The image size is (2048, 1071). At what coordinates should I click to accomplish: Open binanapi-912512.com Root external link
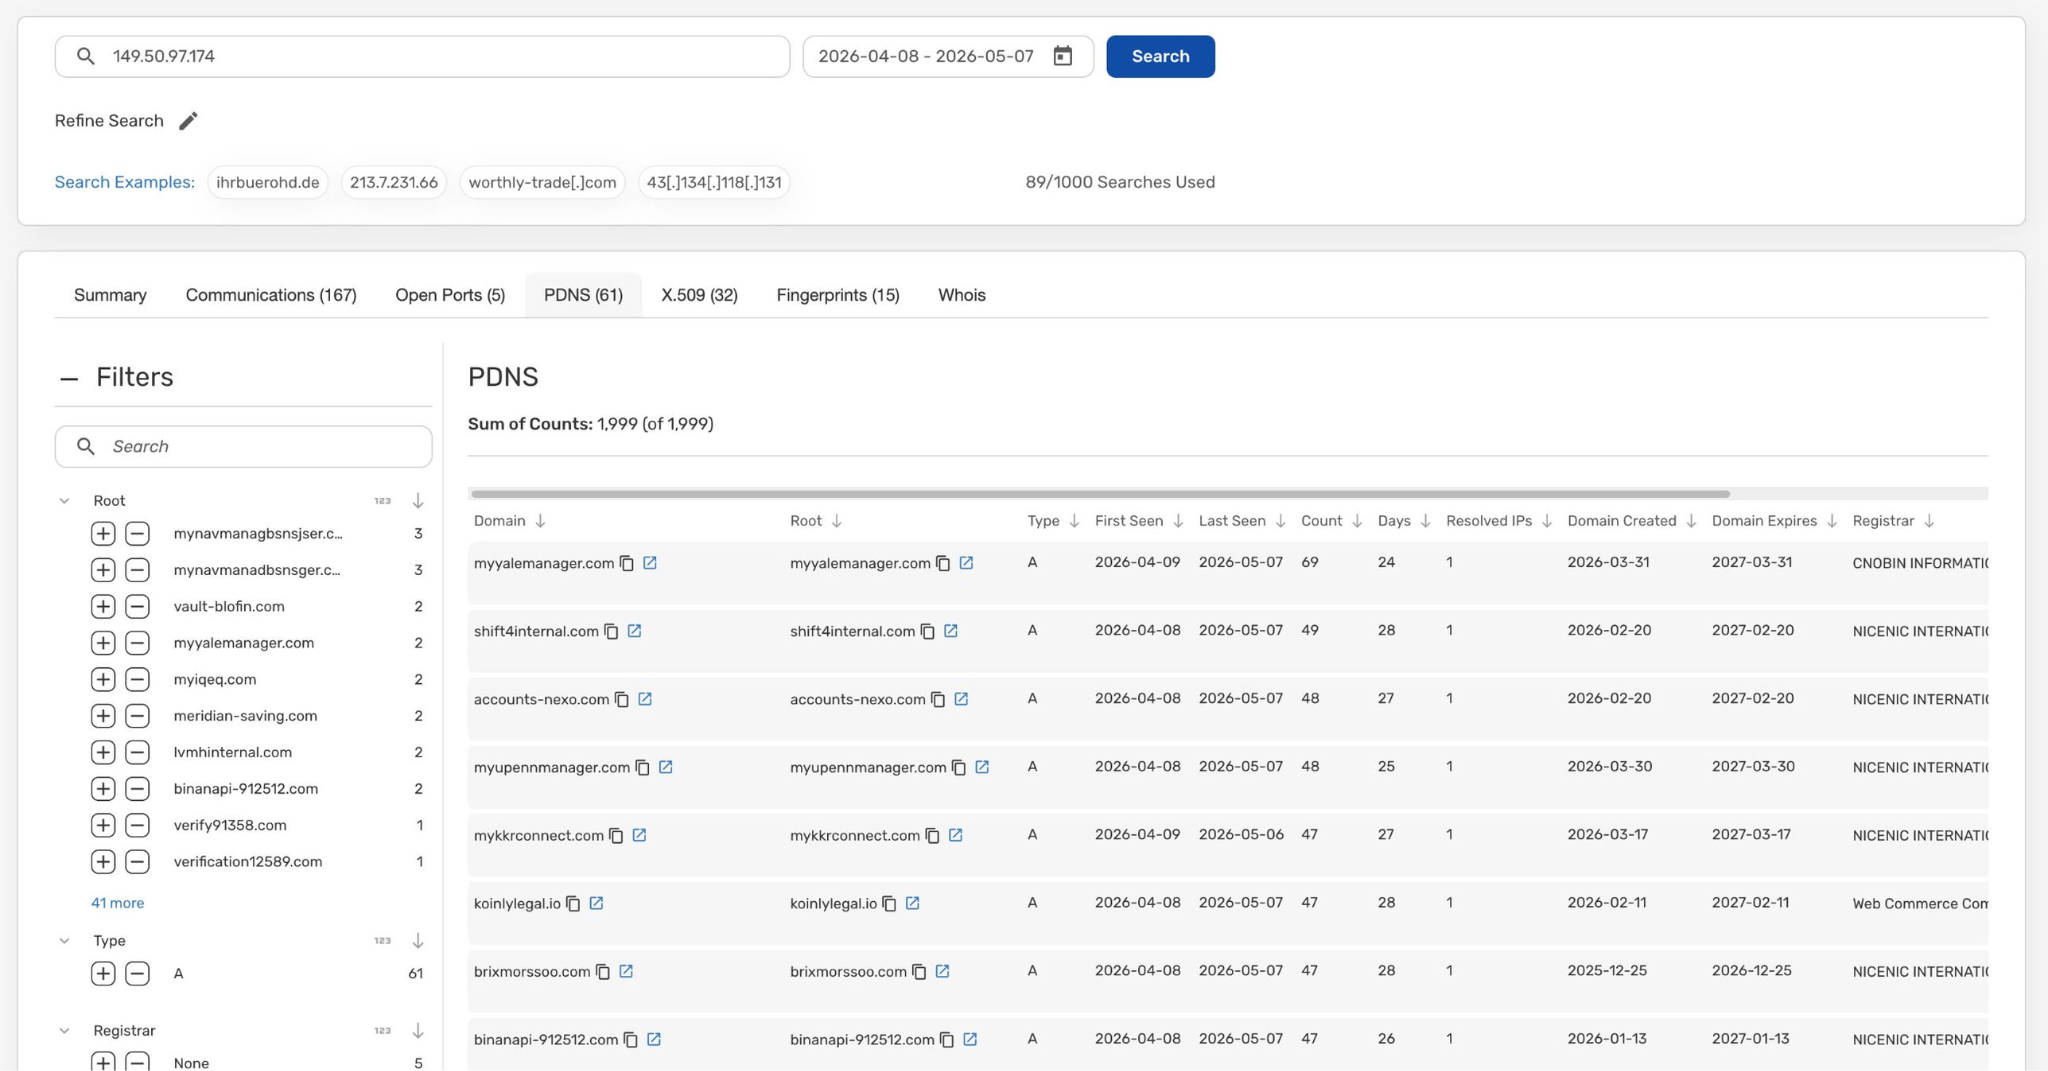click(970, 1039)
